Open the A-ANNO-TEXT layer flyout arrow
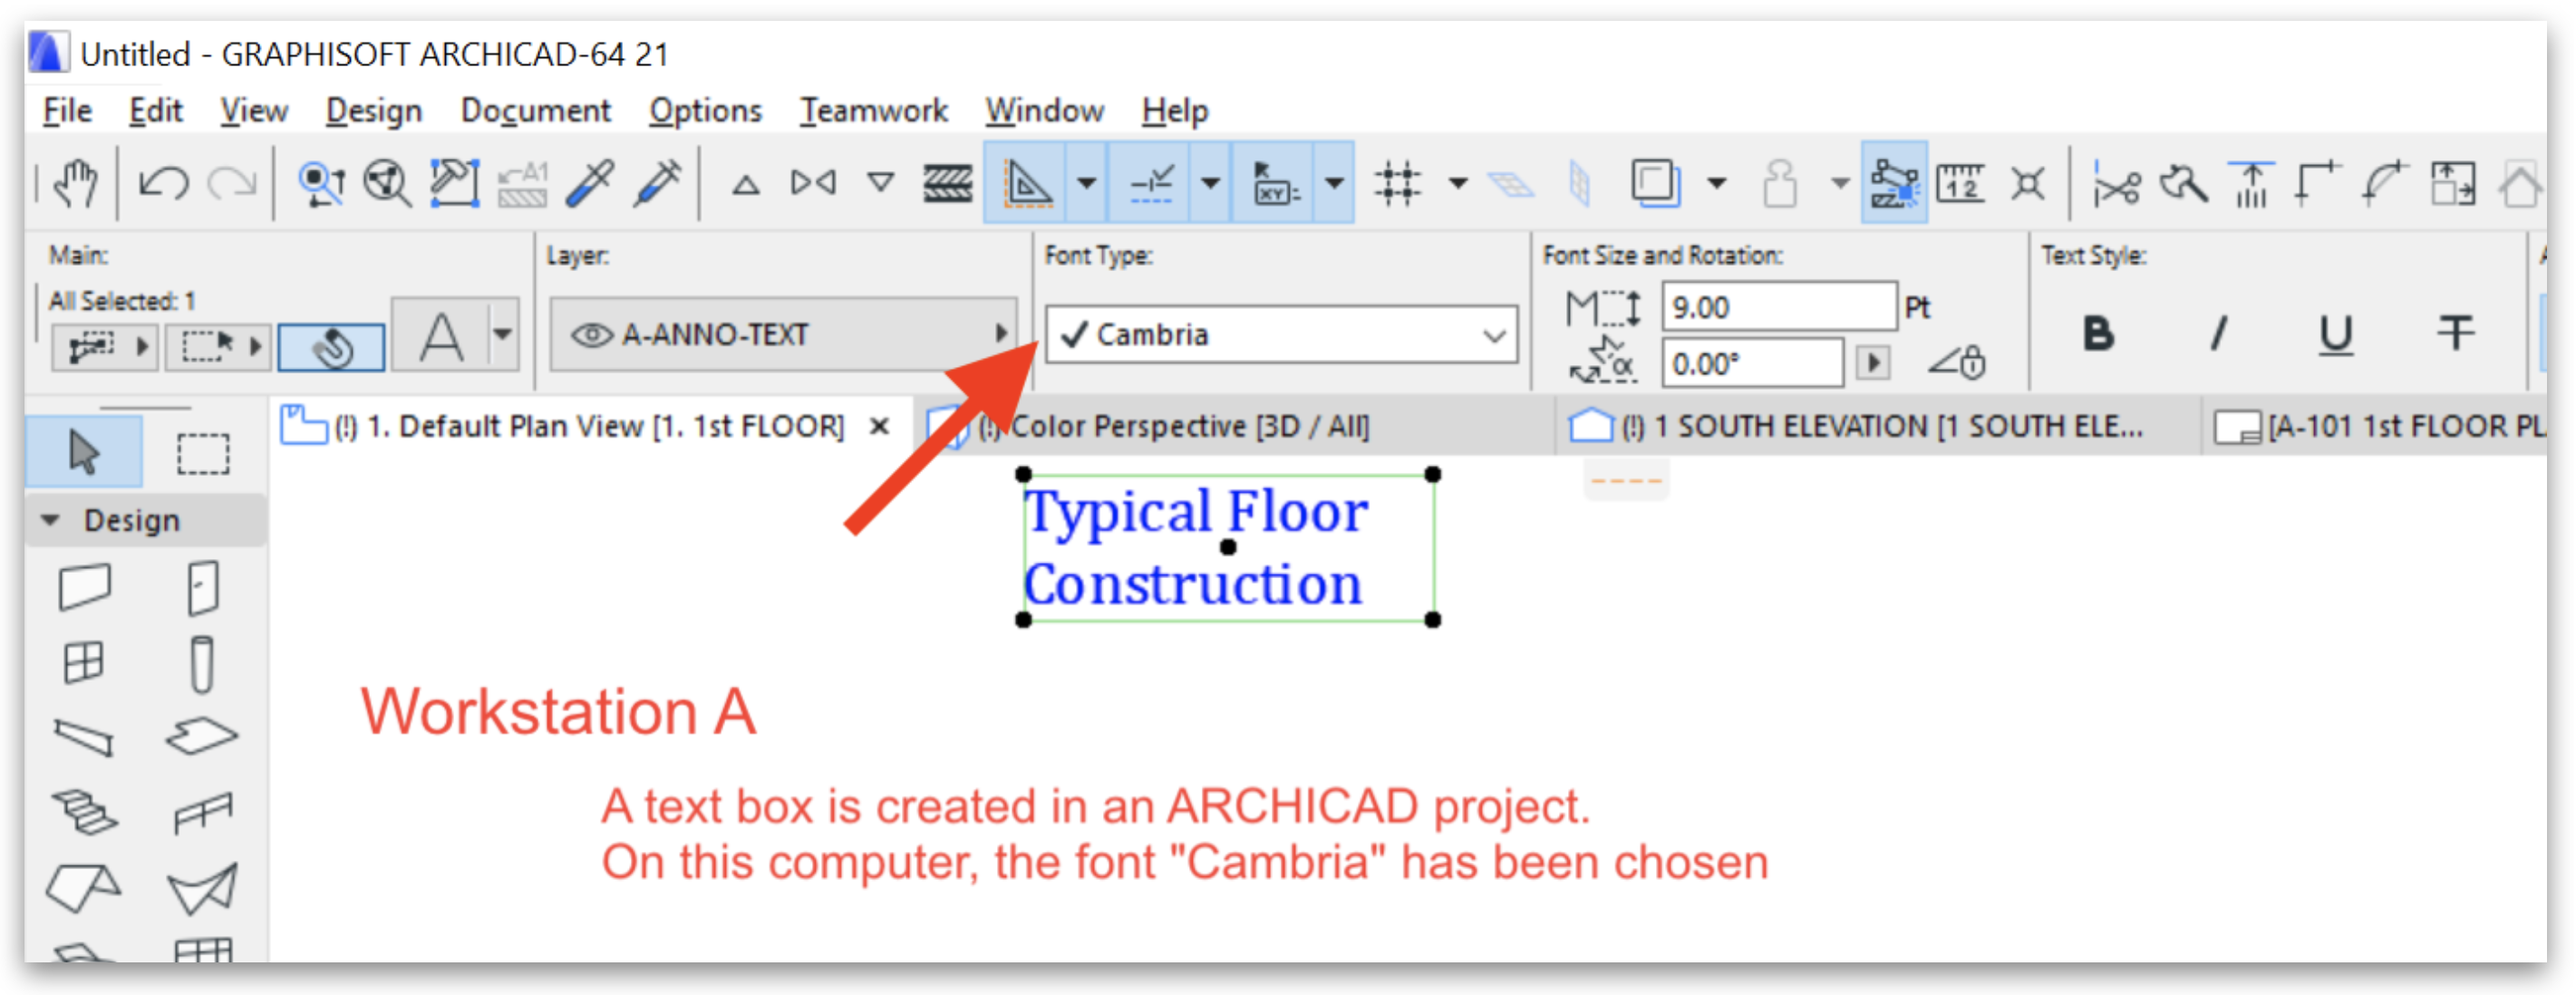The width and height of the screenshot is (2576, 995). click(1000, 334)
